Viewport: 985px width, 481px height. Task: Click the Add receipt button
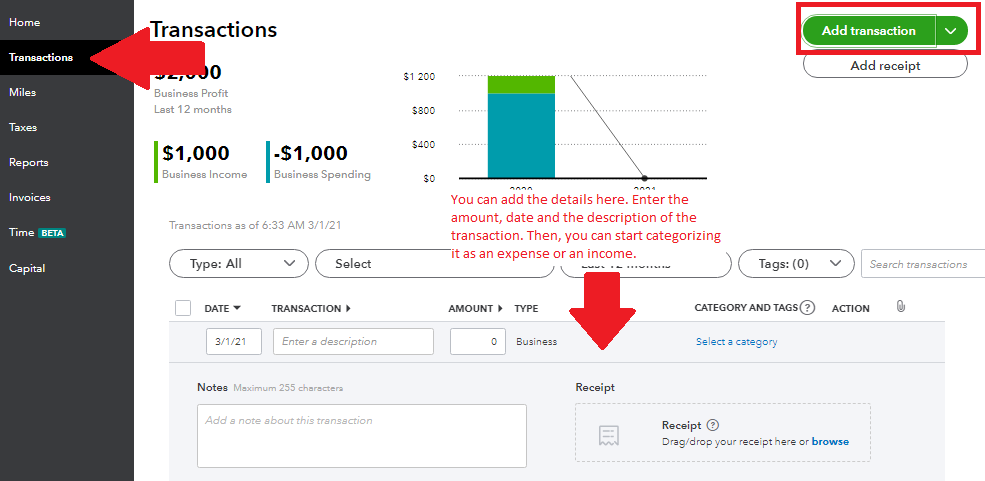pos(885,66)
